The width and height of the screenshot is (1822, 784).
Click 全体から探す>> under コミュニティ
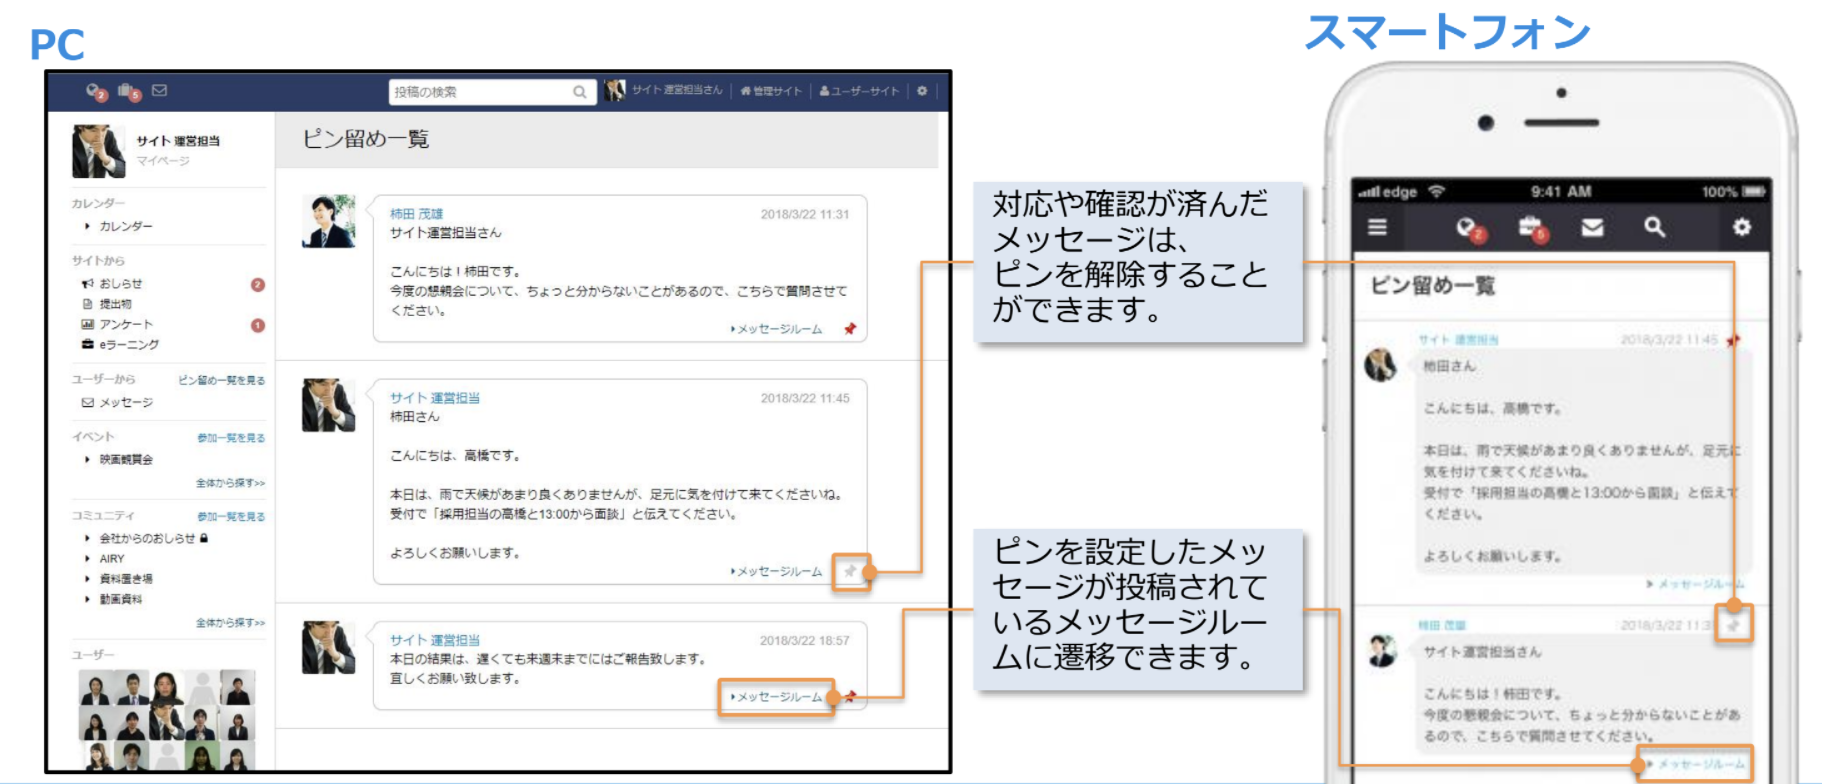pos(230,623)
